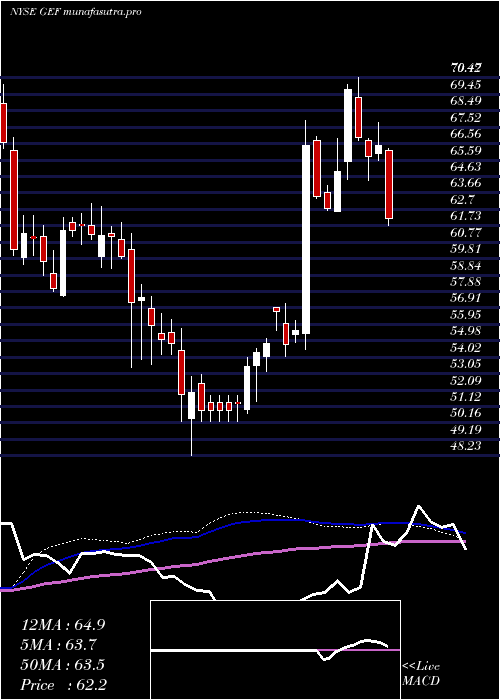Screen dimensions: 500x700
Task: Click the 70.42 price axis label
Action: point(466,68)
